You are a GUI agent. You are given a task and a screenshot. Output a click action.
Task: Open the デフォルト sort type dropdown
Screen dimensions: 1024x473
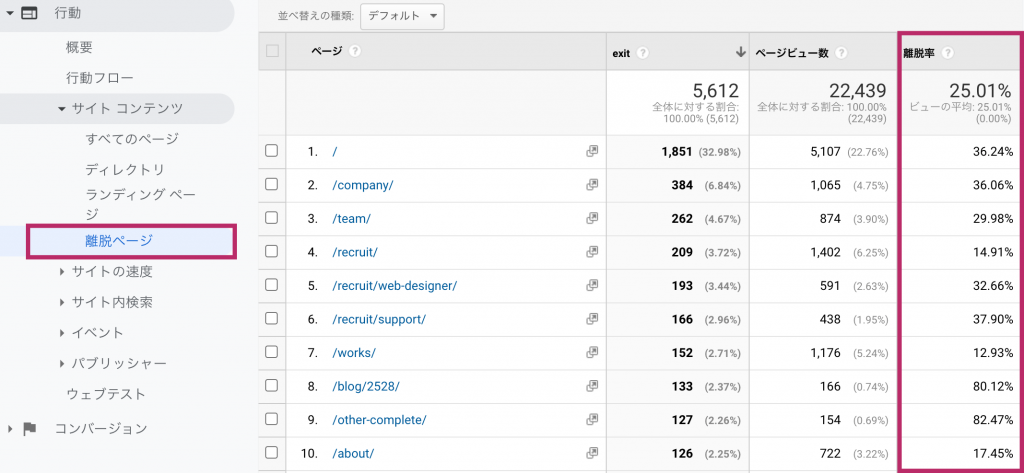(401, 16)
